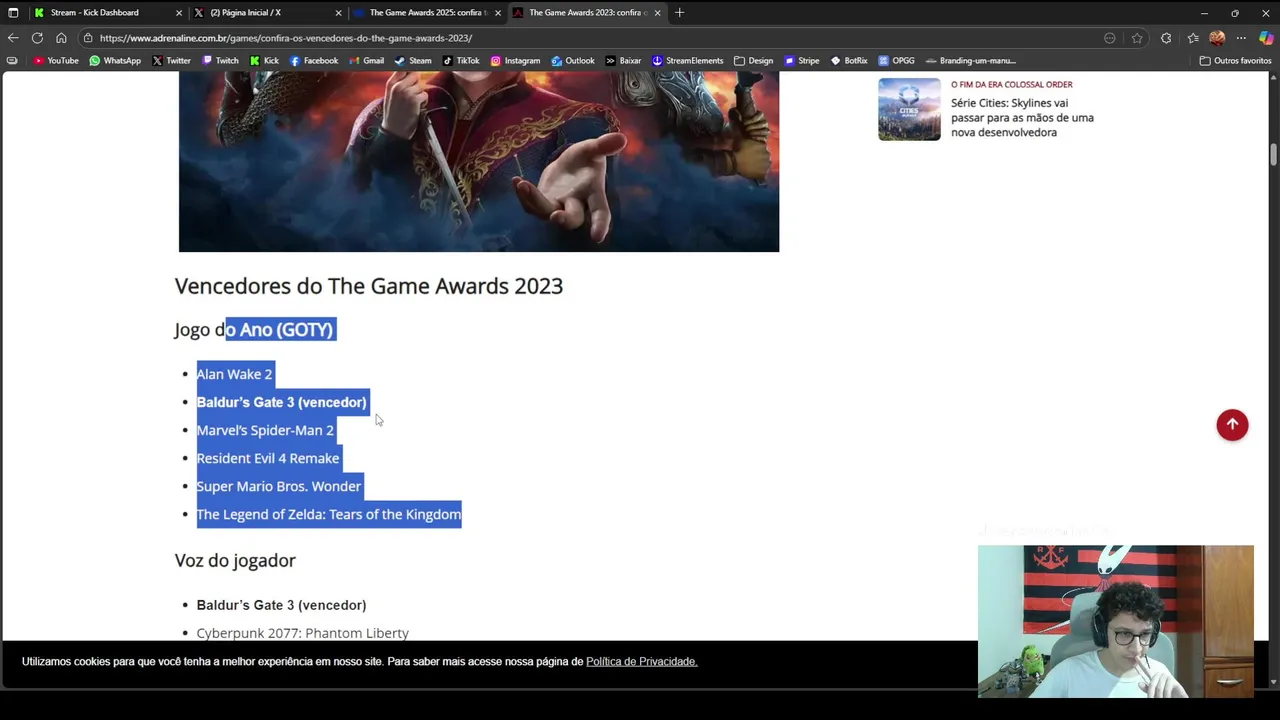Reload the current page
The height and width of the screenshot is (720, 1280).
tap(37, 38)
